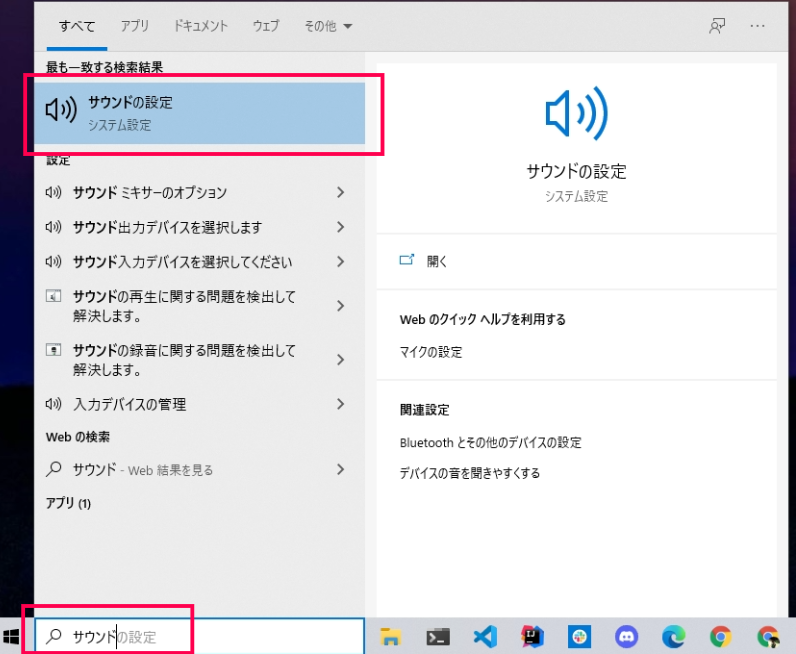
Task: Open Visual Studio Code from taskbar
Action: click(485, 637)
